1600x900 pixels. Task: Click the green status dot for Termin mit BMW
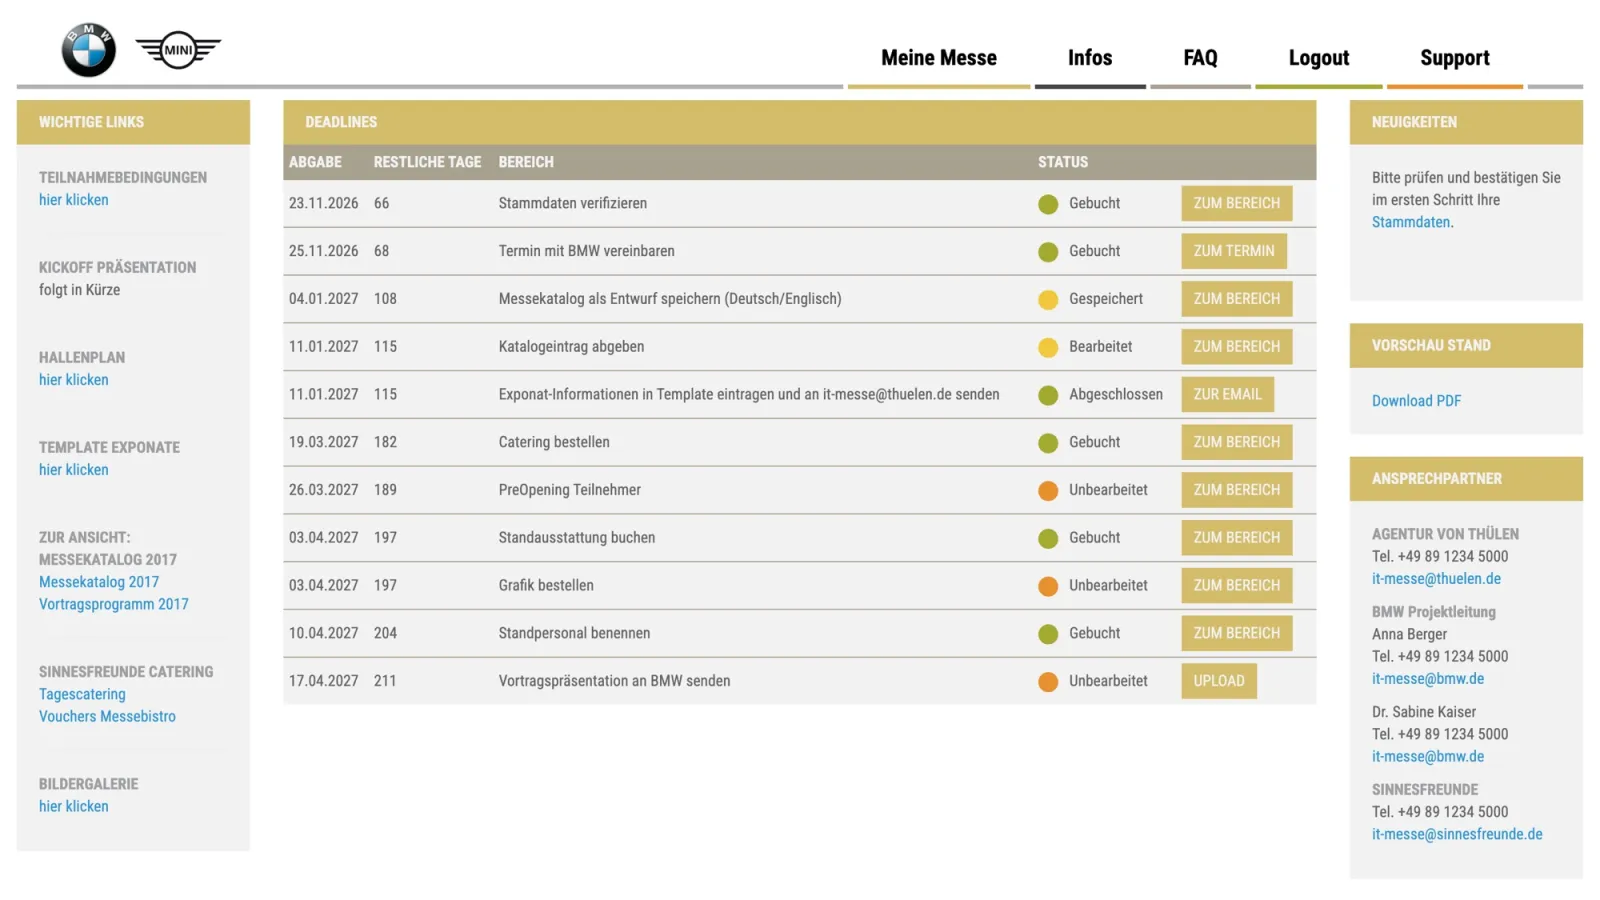click(1048, 252)
